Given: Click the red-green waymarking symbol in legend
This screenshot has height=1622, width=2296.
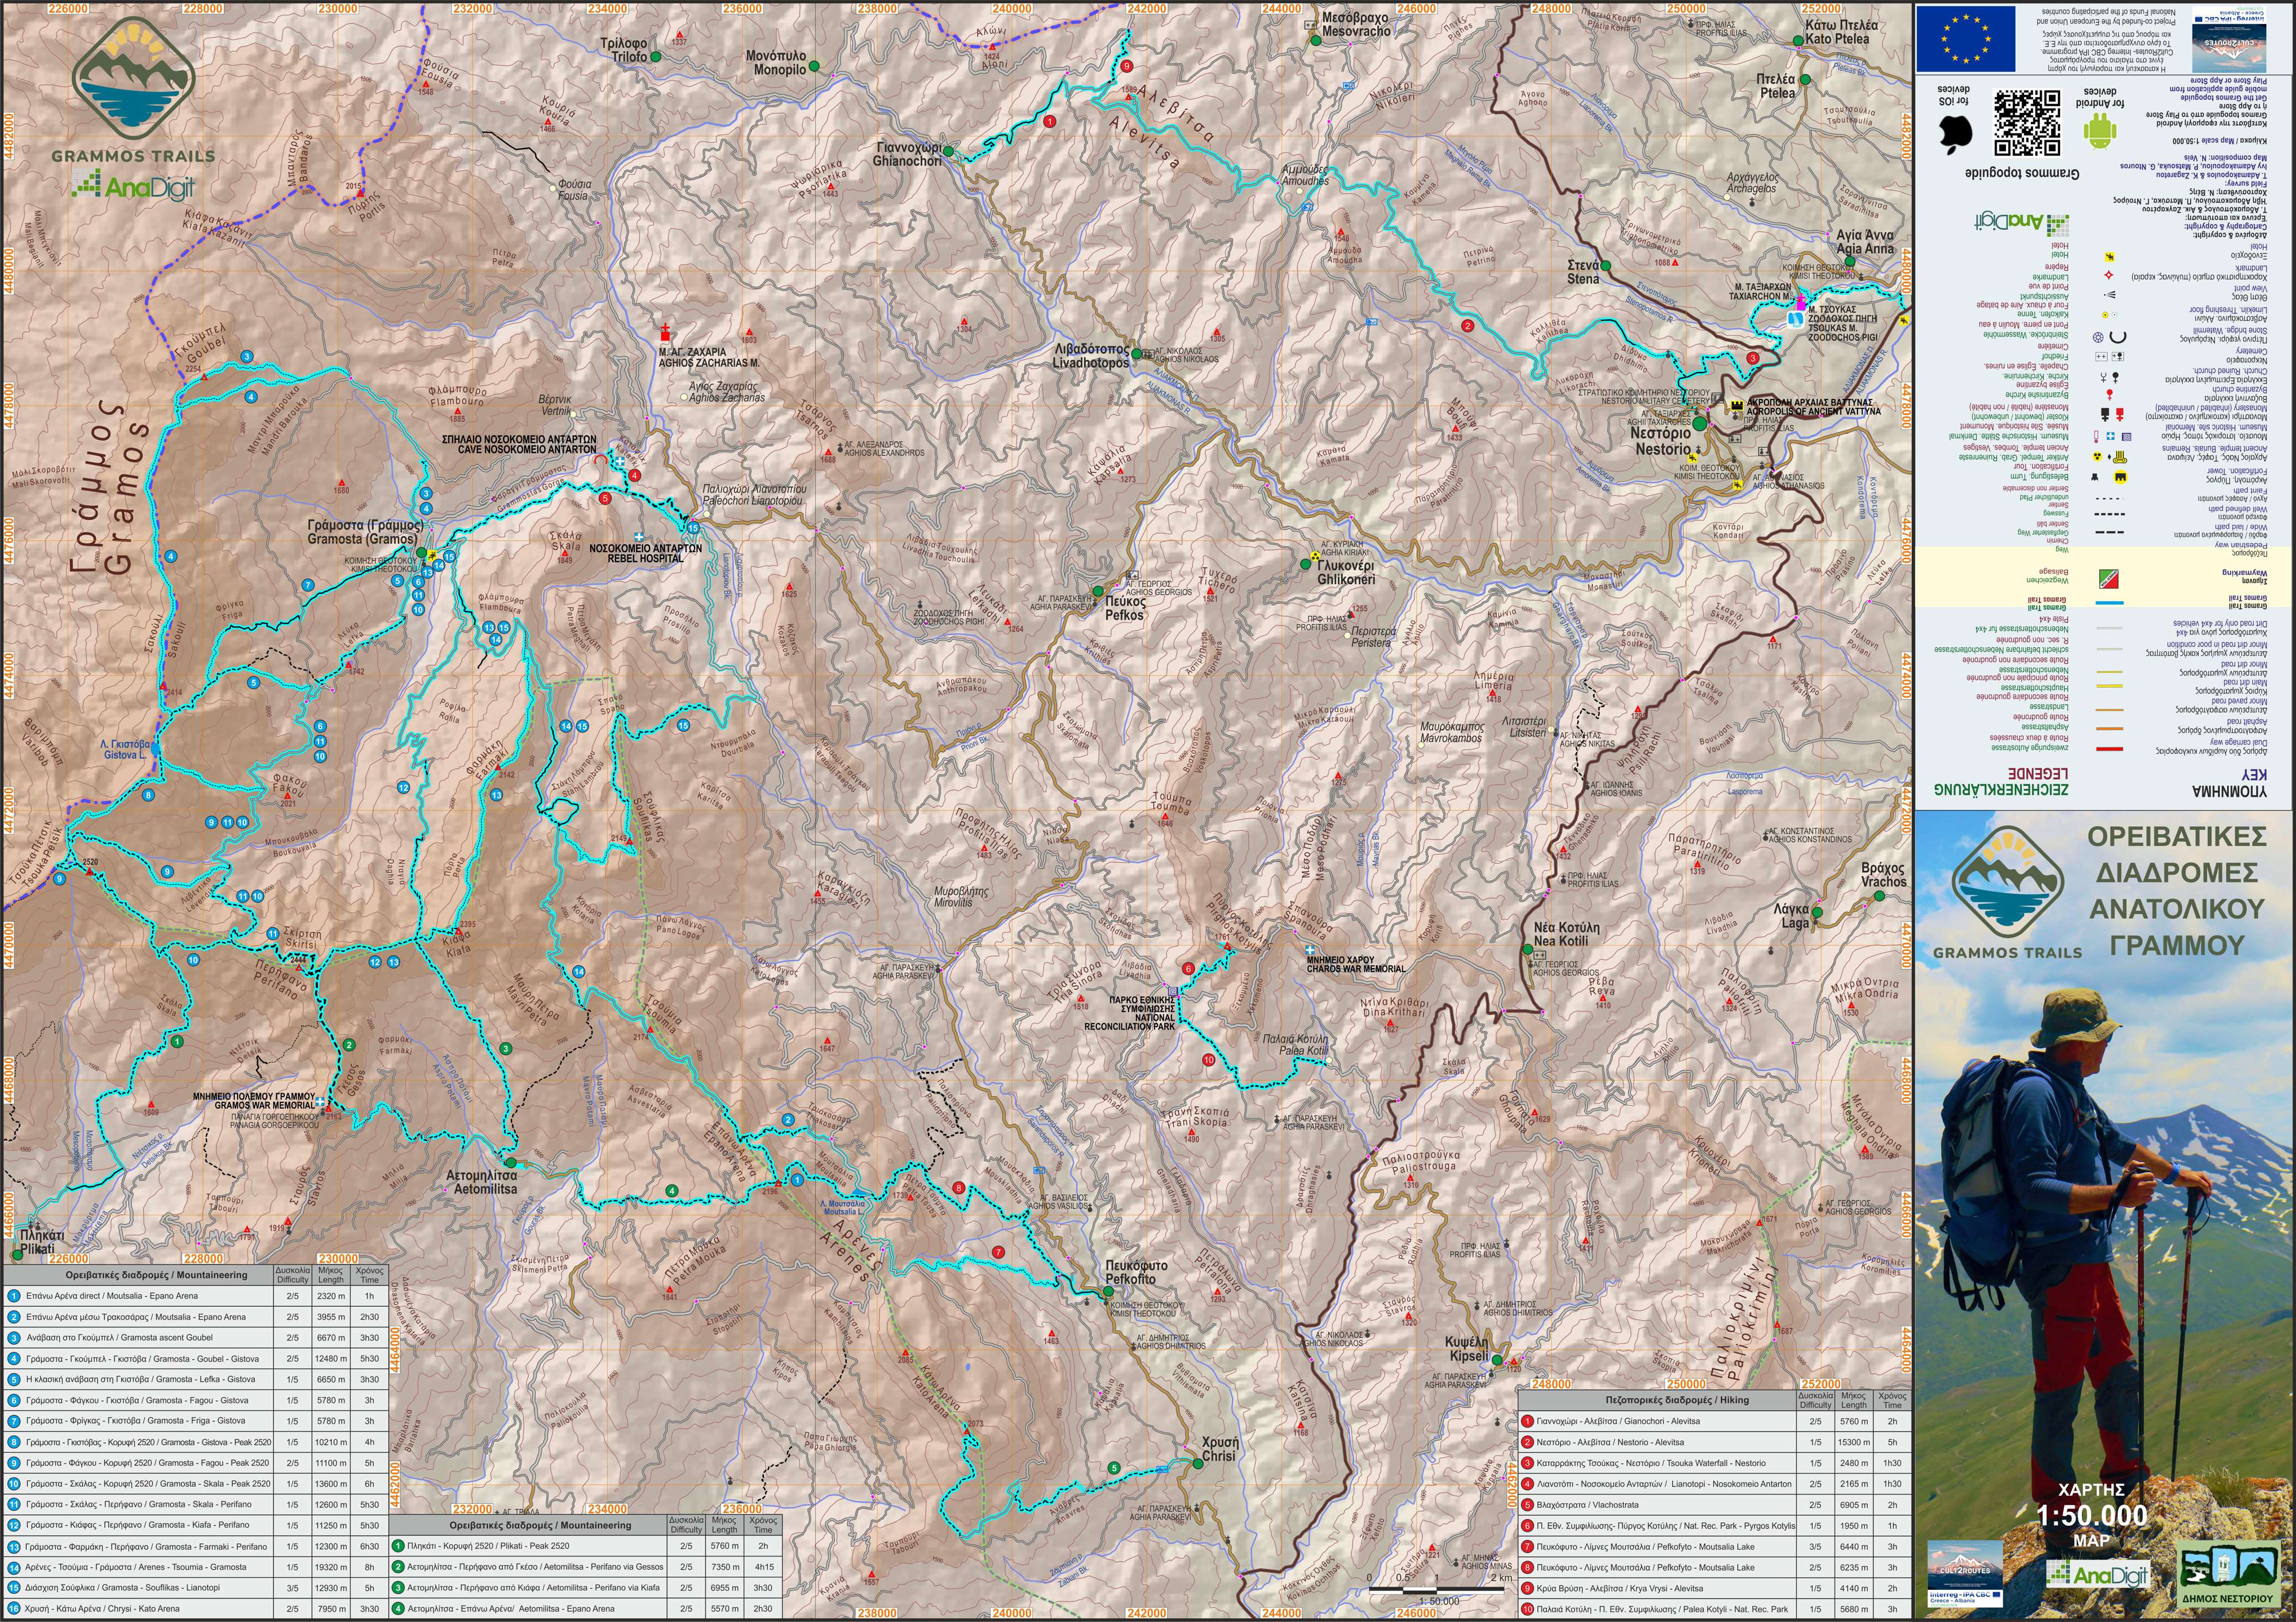Looking at the screenshot, I should click(x=2108, y=578).
